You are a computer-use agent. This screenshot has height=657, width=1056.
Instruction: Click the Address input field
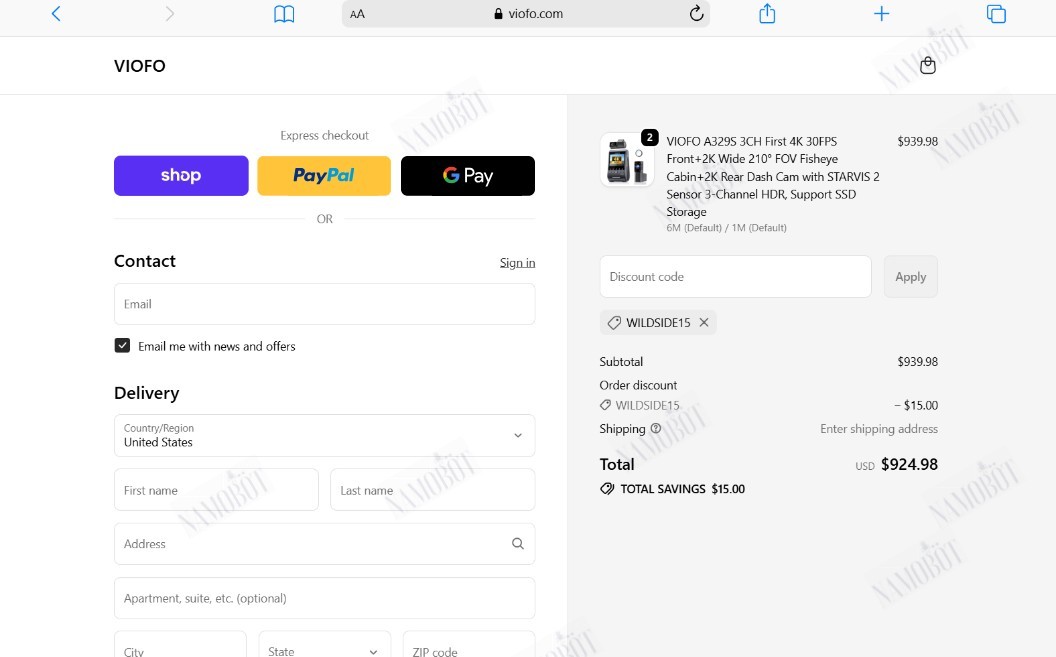pos(325,544)
